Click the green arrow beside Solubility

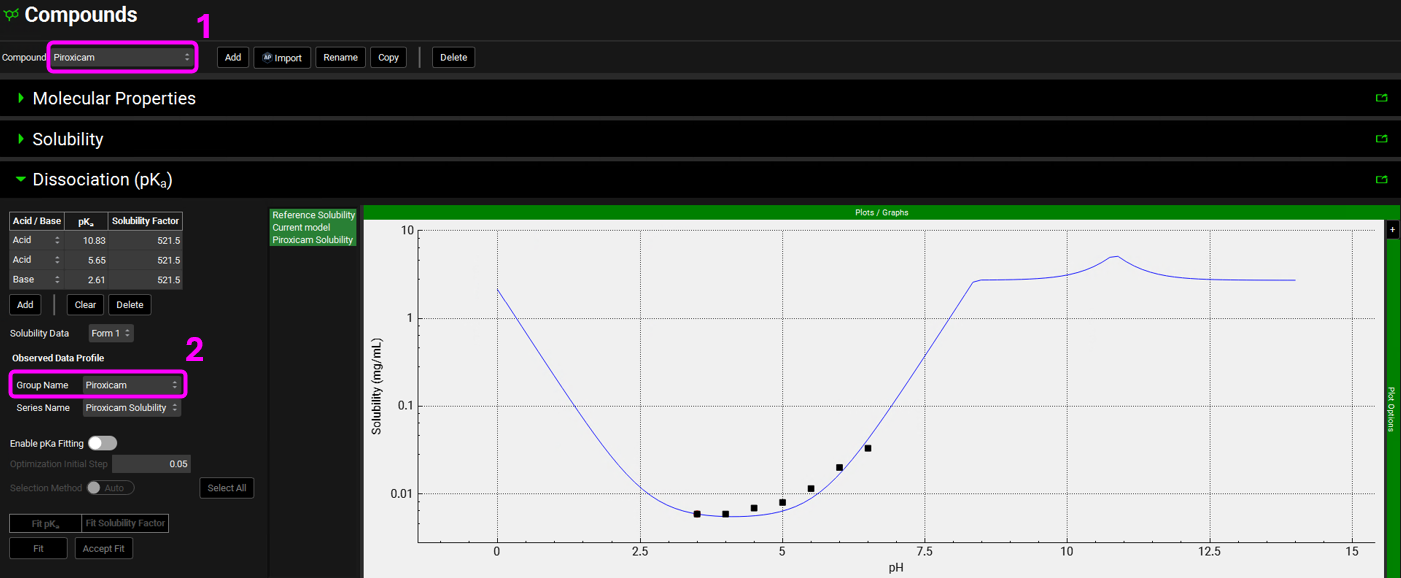coord(20,139)
